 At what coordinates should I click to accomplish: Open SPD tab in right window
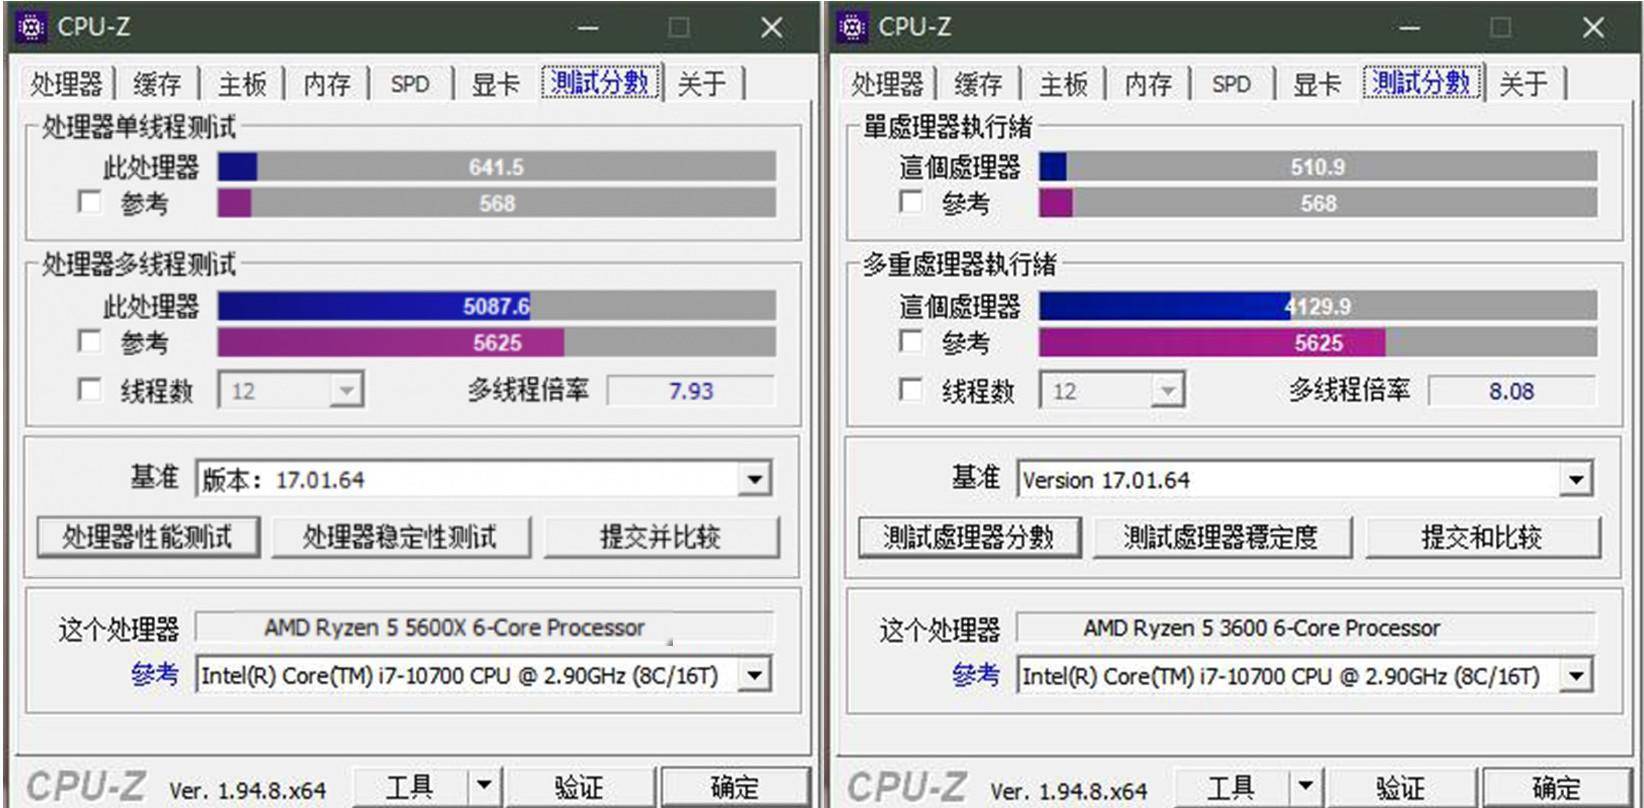(1231, 84)
